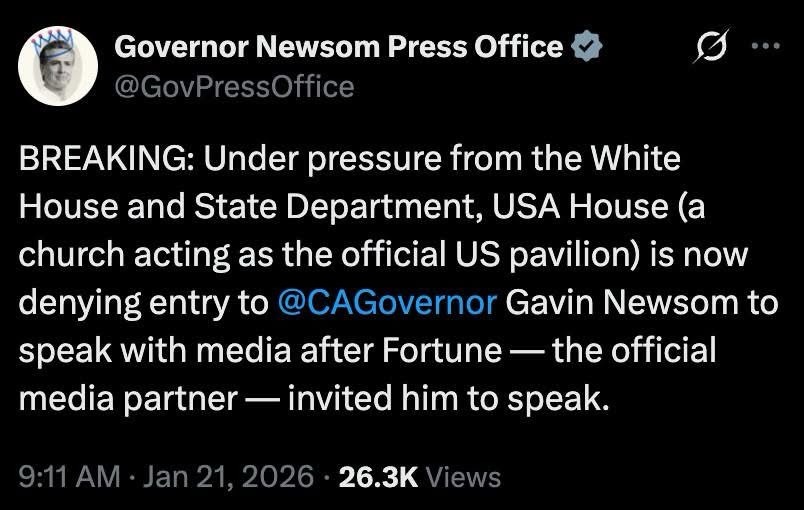Viewport: 804px width, 510px height.
Task: Click the 9:11 AM timestamp
Action: coord(64,477)
